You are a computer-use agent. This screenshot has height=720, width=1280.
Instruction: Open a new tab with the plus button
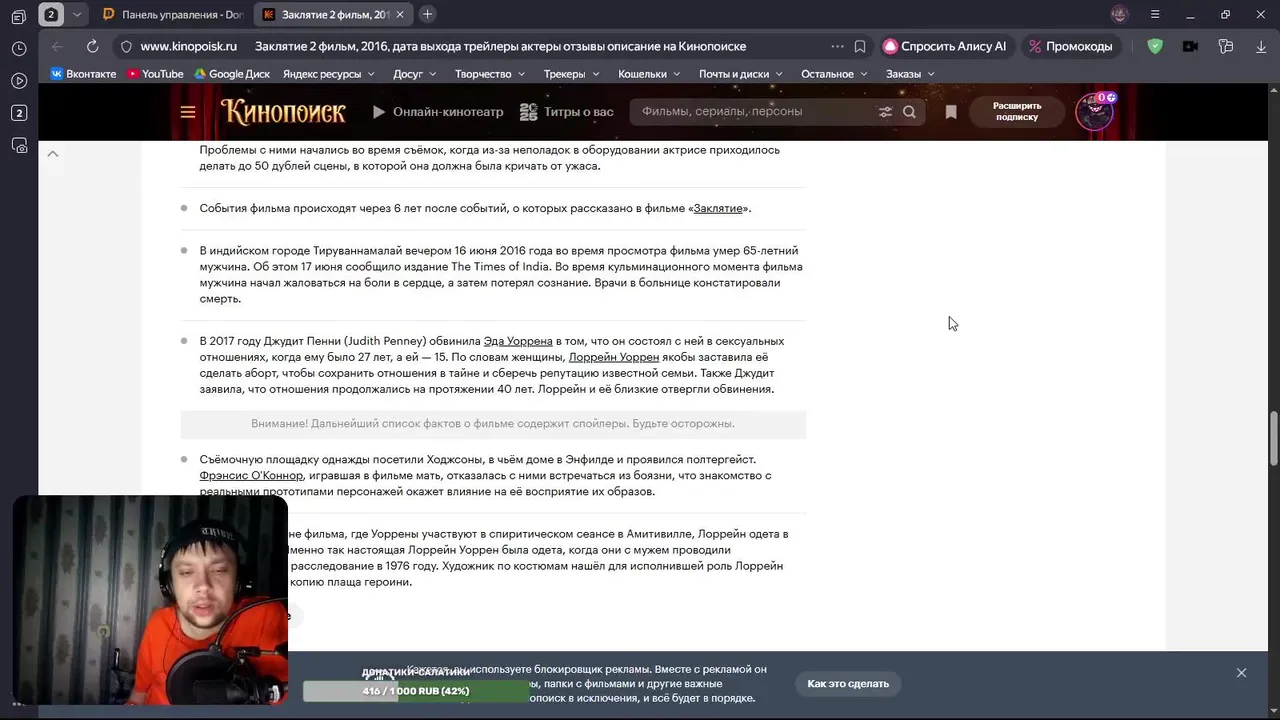[x=427, y=14]
